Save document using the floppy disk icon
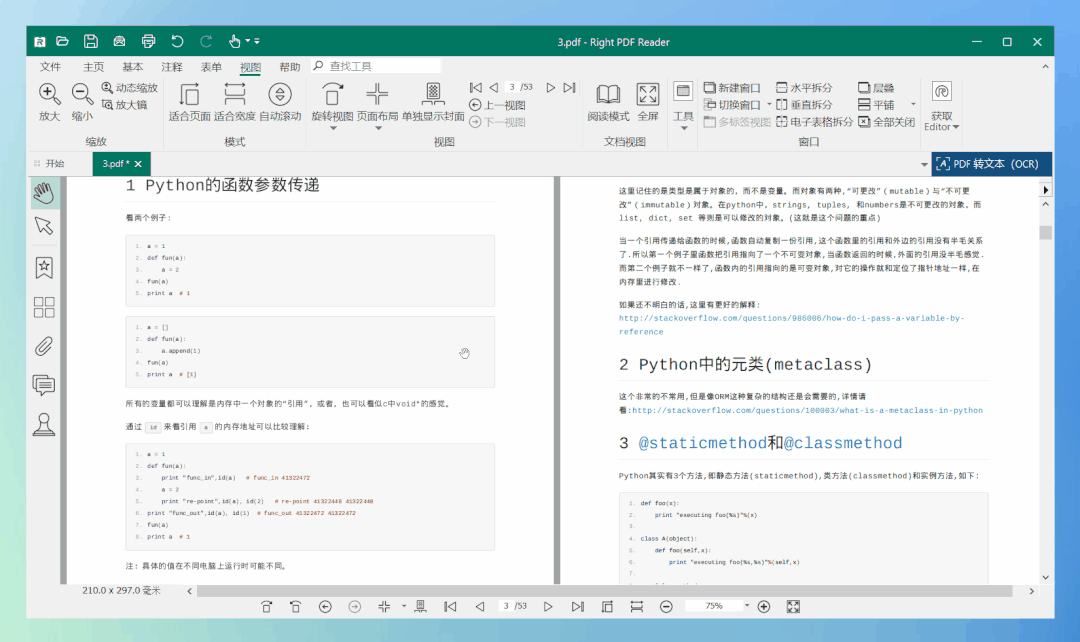 coord(91,41)
